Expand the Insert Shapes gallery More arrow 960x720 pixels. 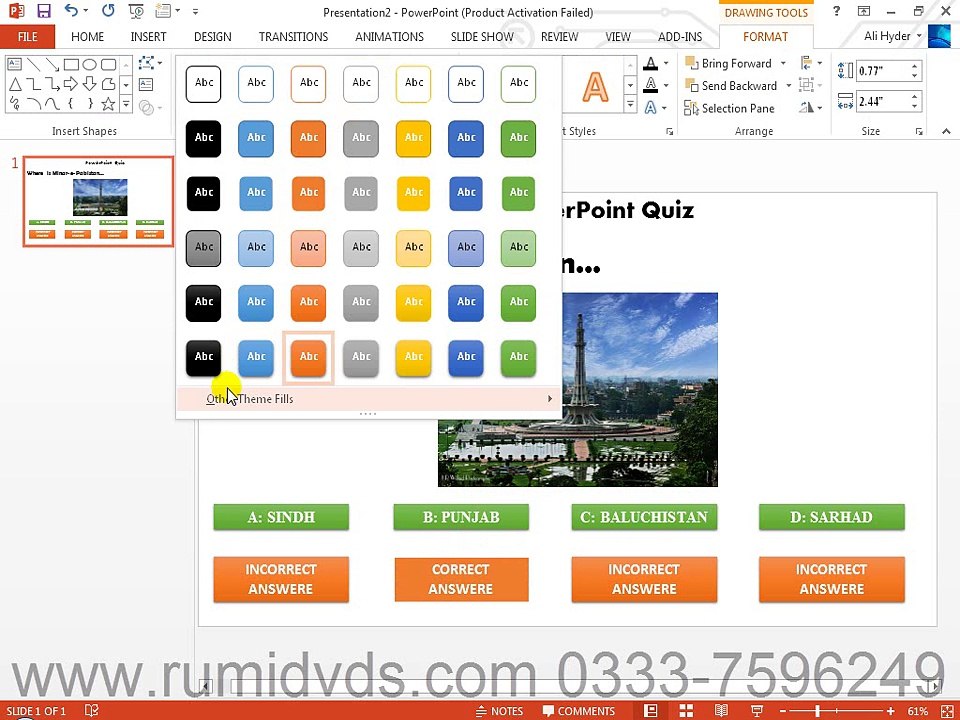[126, 104]
